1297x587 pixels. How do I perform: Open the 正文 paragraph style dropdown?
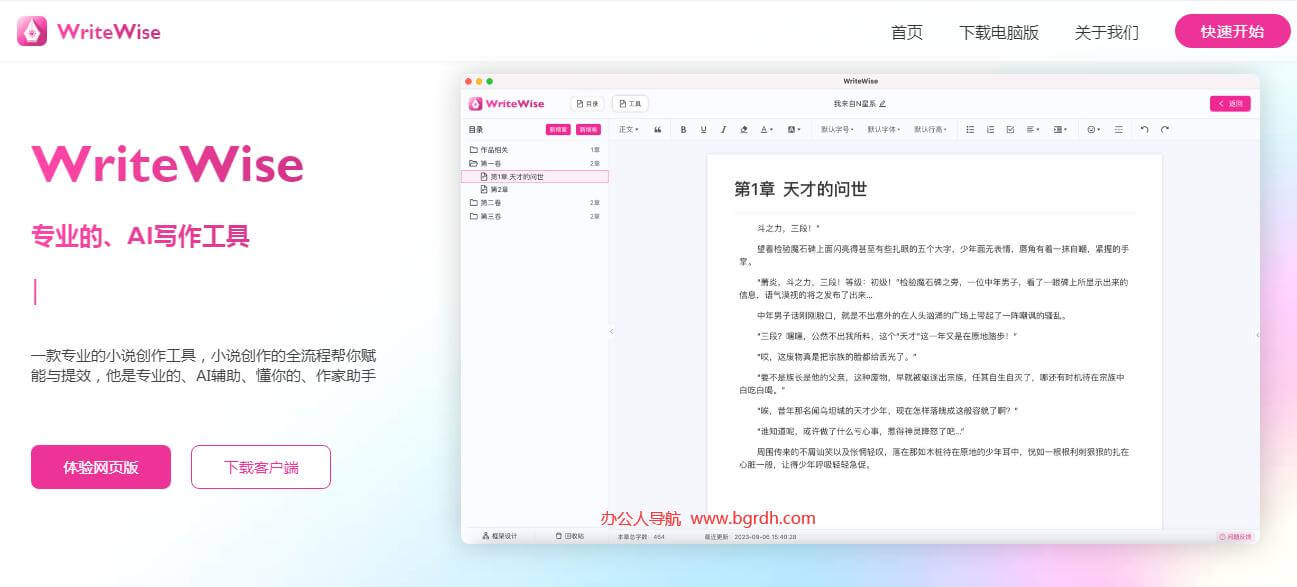click(629, 129)
